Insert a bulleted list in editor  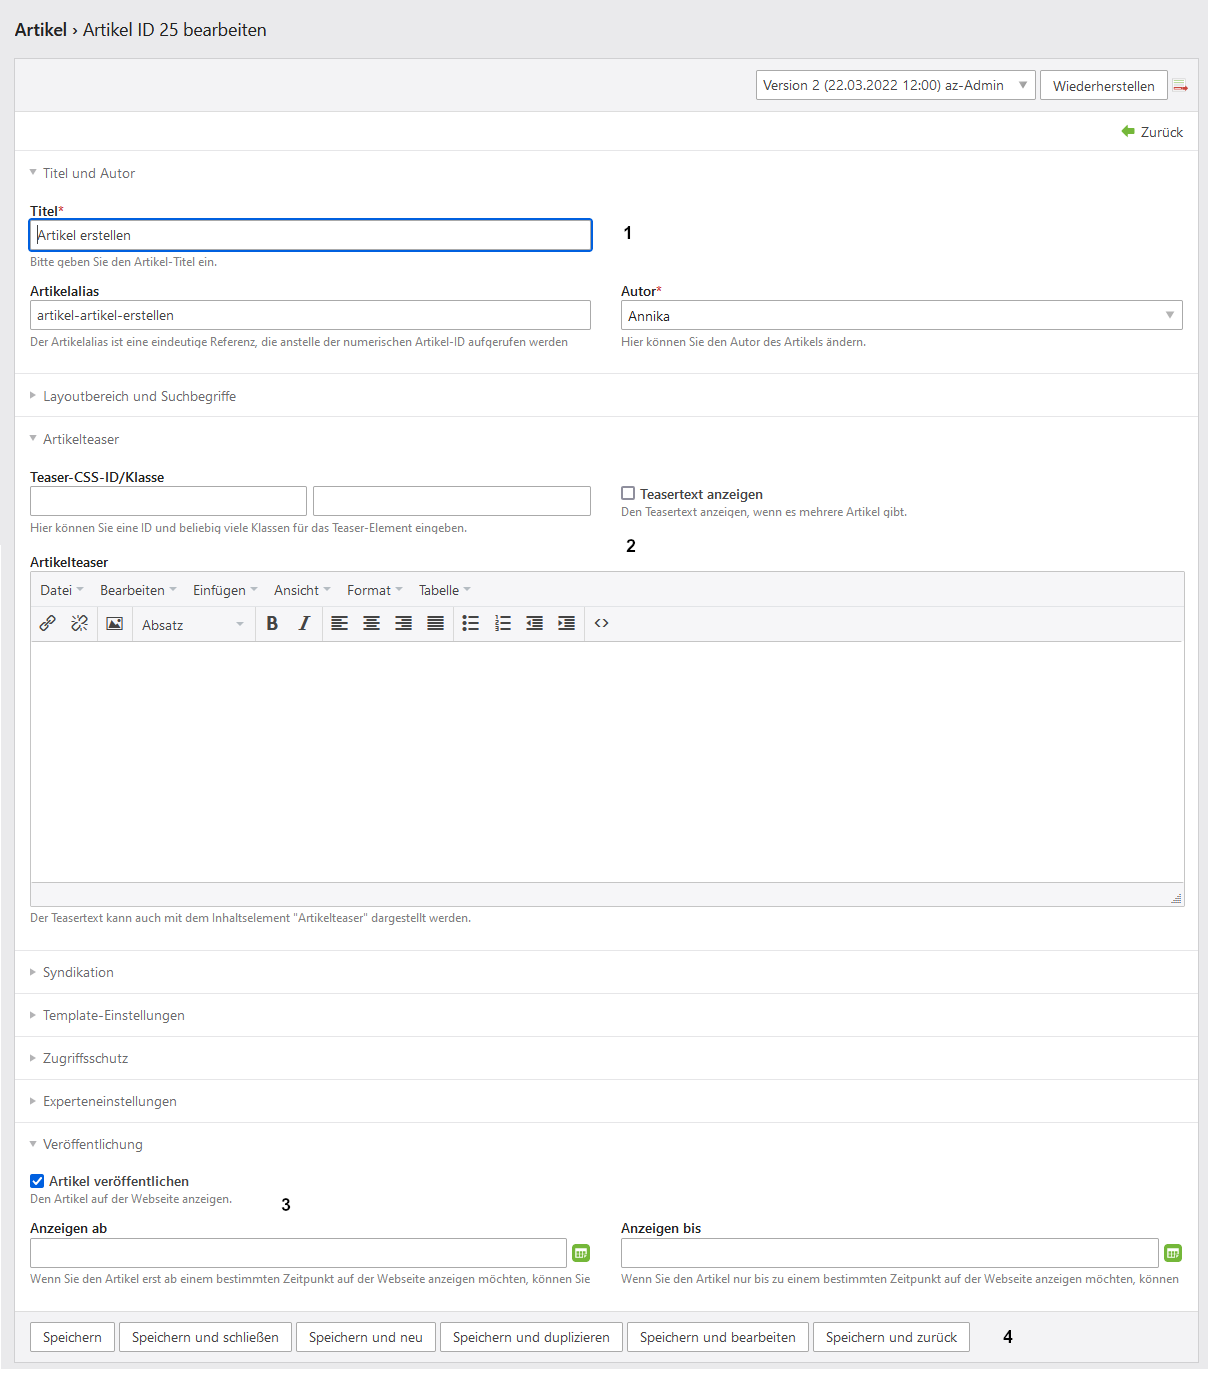470,624
